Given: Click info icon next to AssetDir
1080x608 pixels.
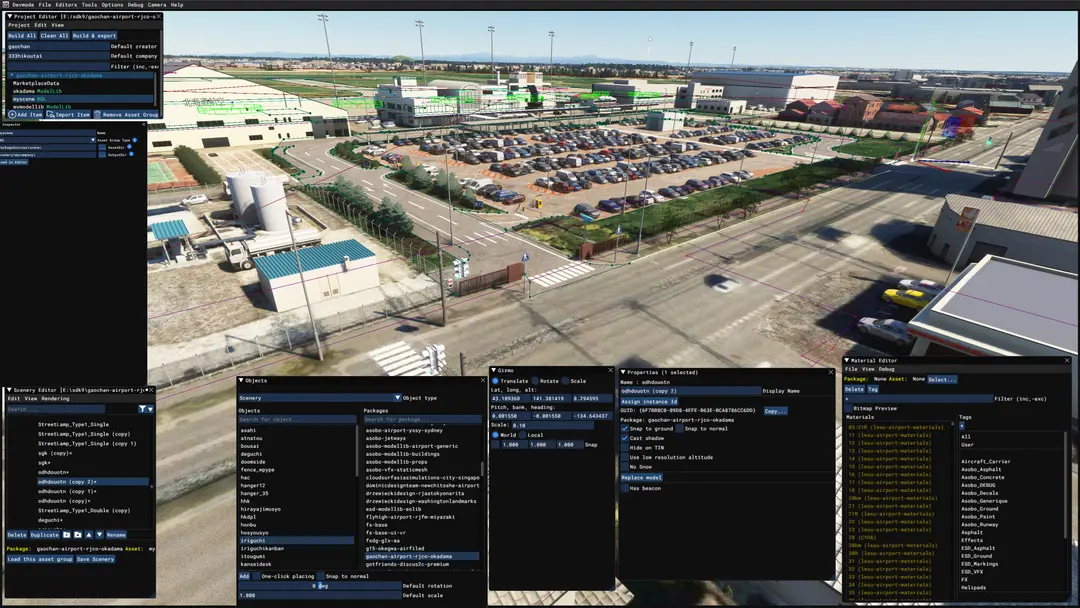Looking at the screenshot, I should [129, 147].
